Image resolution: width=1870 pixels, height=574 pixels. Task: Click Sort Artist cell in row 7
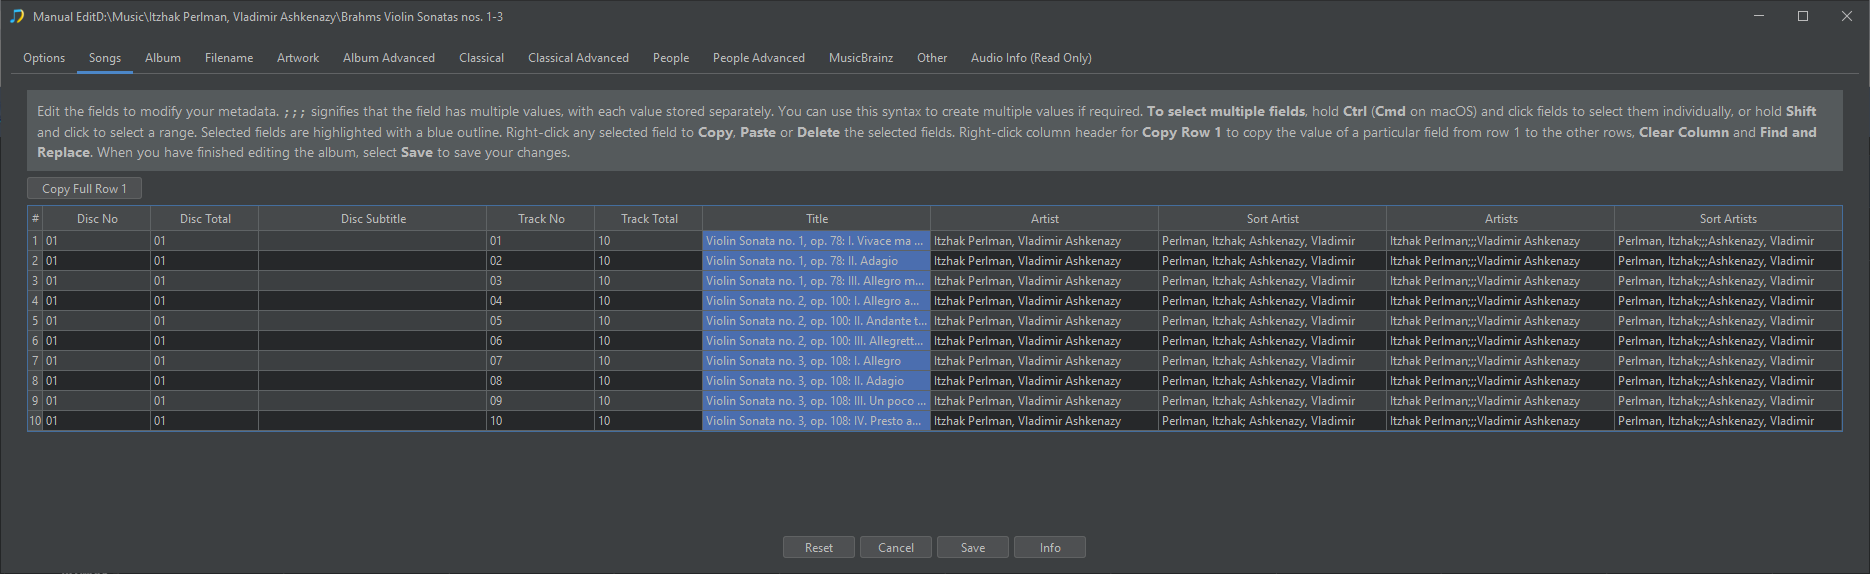1273,361
